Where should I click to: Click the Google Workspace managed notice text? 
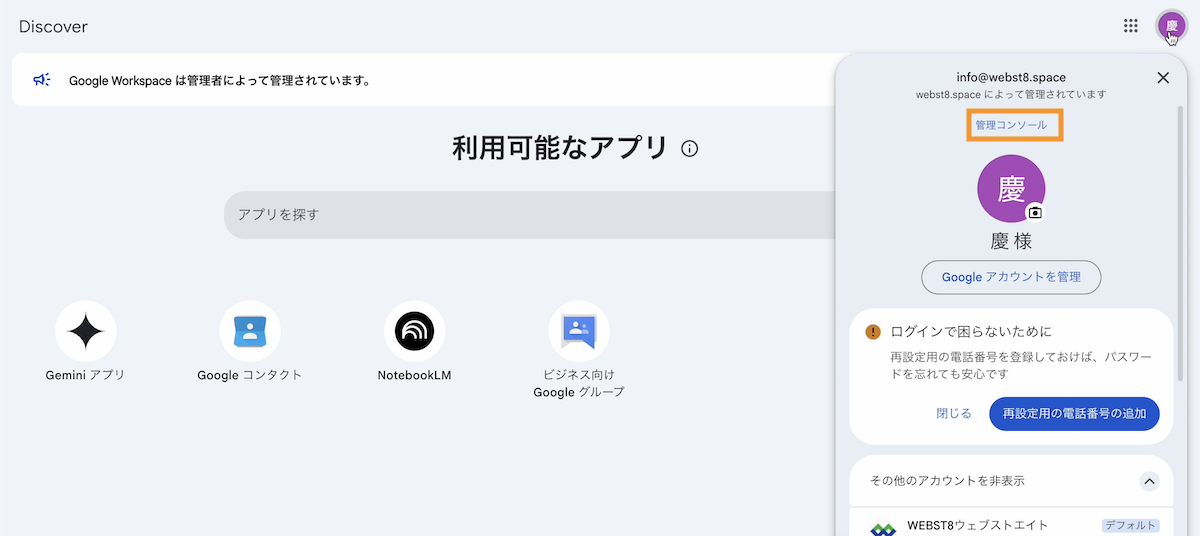(219, 80)
